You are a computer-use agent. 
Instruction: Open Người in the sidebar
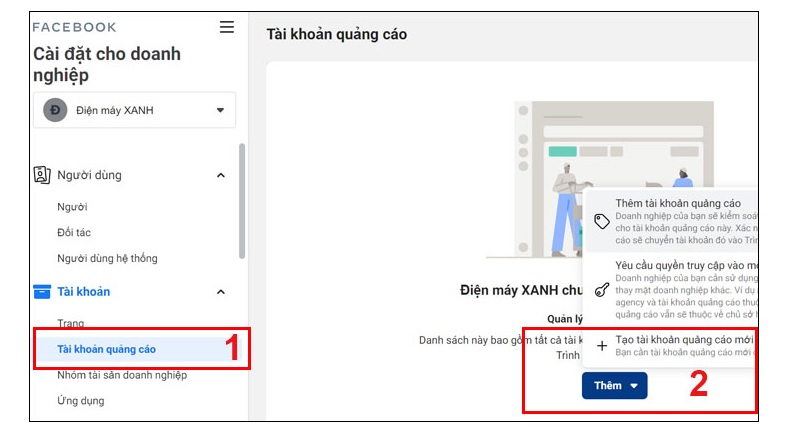(x=72, y=207)
